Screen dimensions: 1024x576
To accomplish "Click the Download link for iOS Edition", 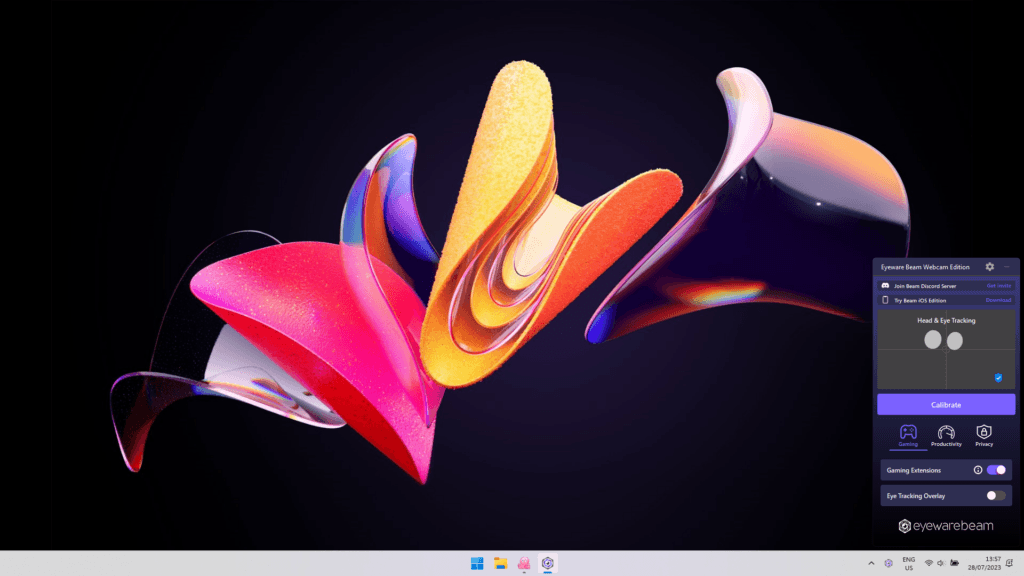I will point(998,300).
